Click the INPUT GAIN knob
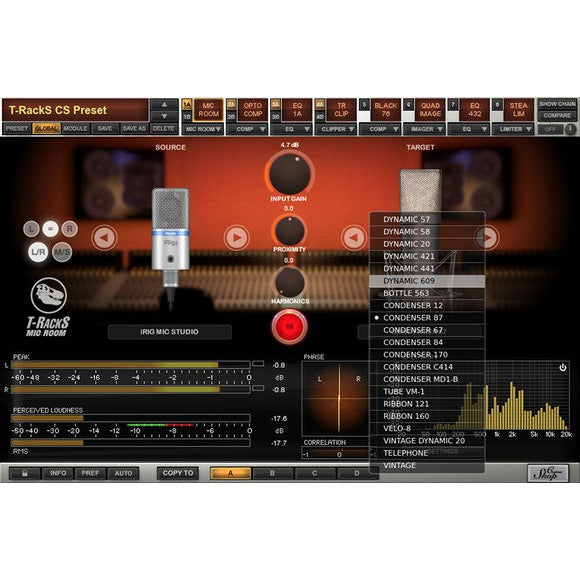The width and height of the screenshot is (580, 580). click(289, 173)
